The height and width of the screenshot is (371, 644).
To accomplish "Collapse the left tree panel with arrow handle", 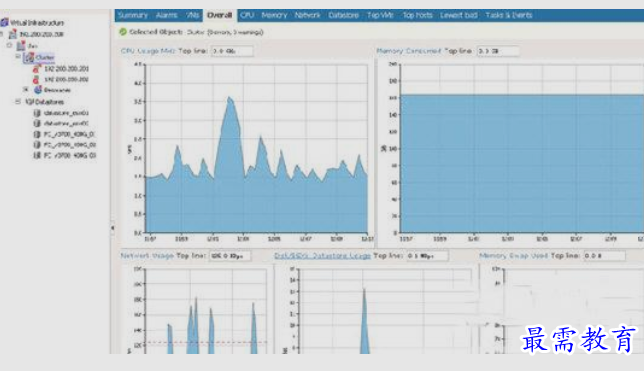I will (x=112, y=227).
